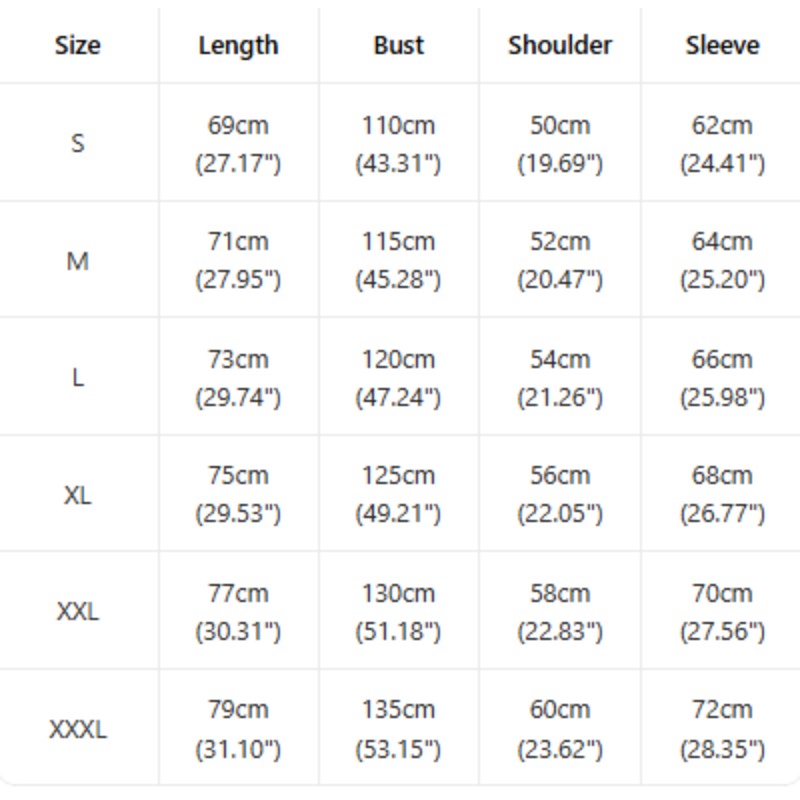Click the 73cm length cell
Image resolution: width=800 pixels, height=800 pixels.
238,378
